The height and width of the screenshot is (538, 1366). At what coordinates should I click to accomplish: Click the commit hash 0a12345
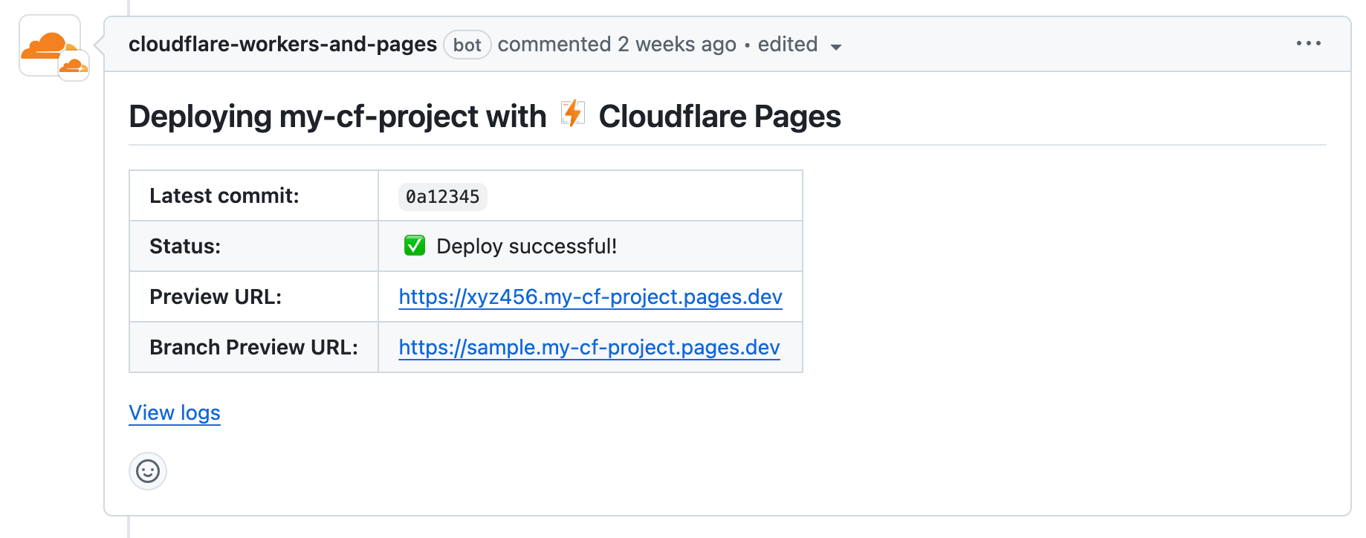(x=442, y=197)
